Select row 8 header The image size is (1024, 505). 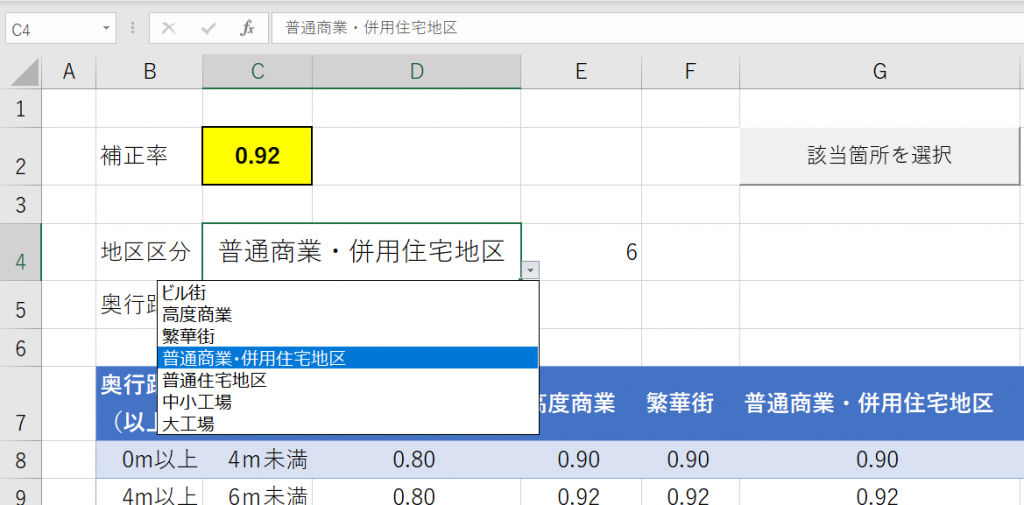(20, 460)
